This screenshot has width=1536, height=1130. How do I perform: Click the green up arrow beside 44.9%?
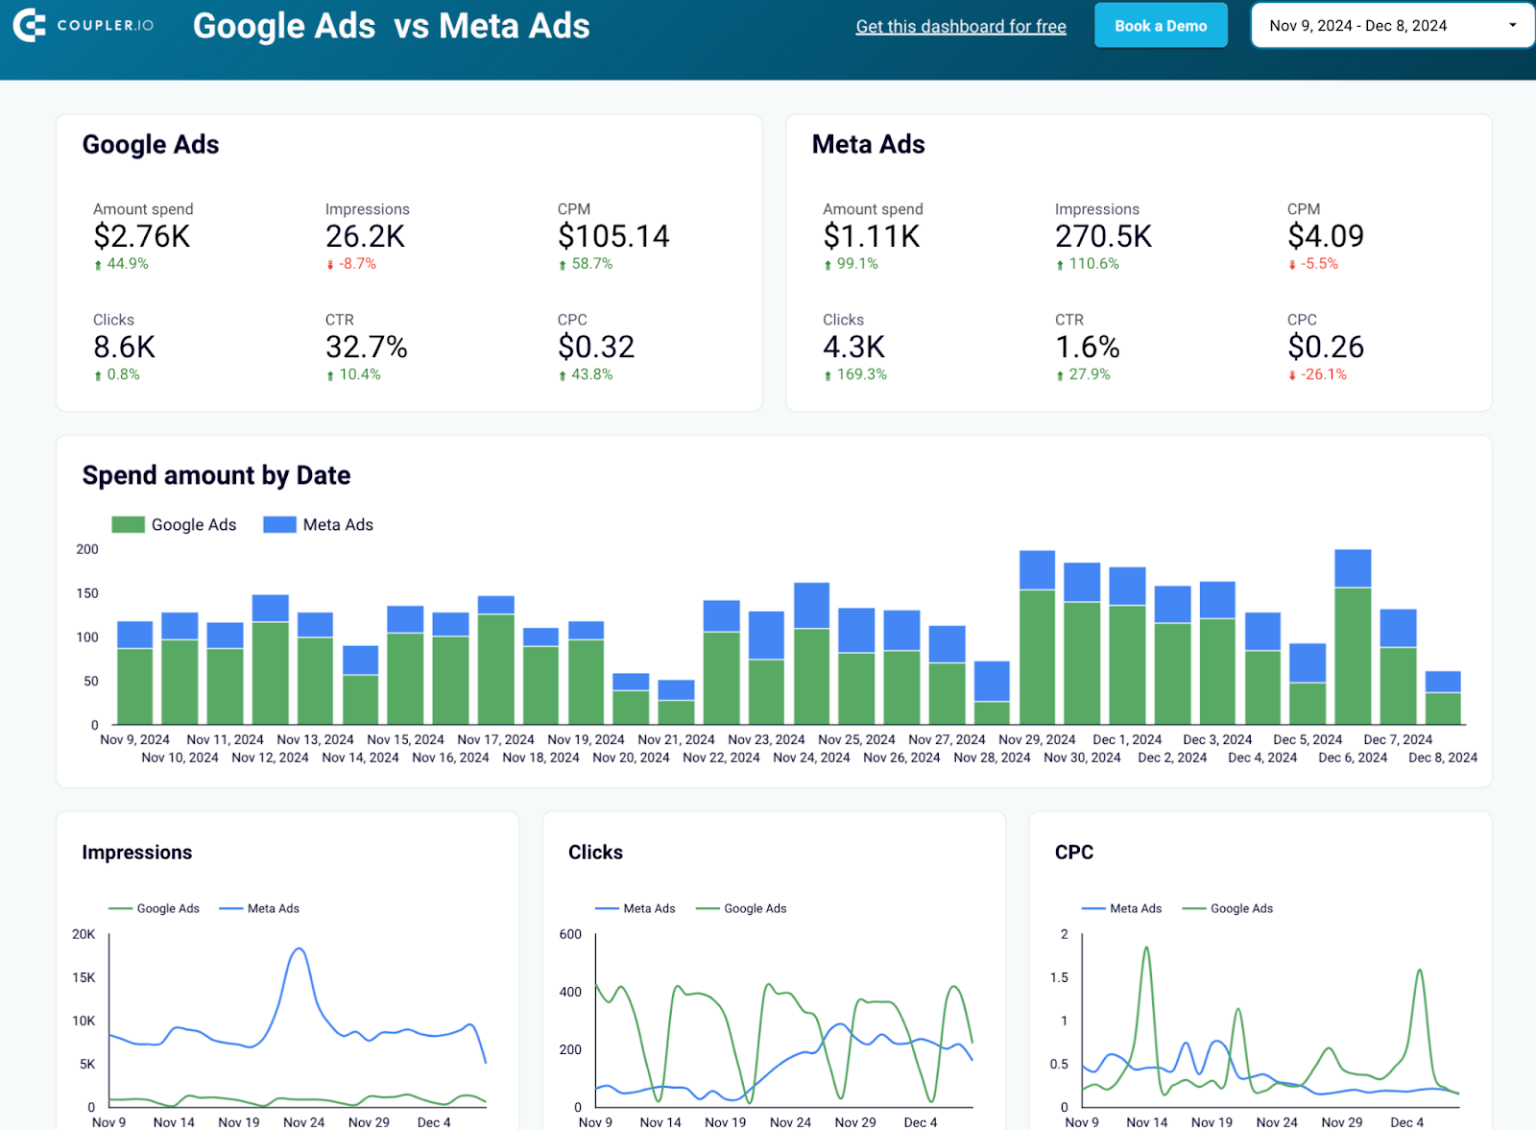98,264
